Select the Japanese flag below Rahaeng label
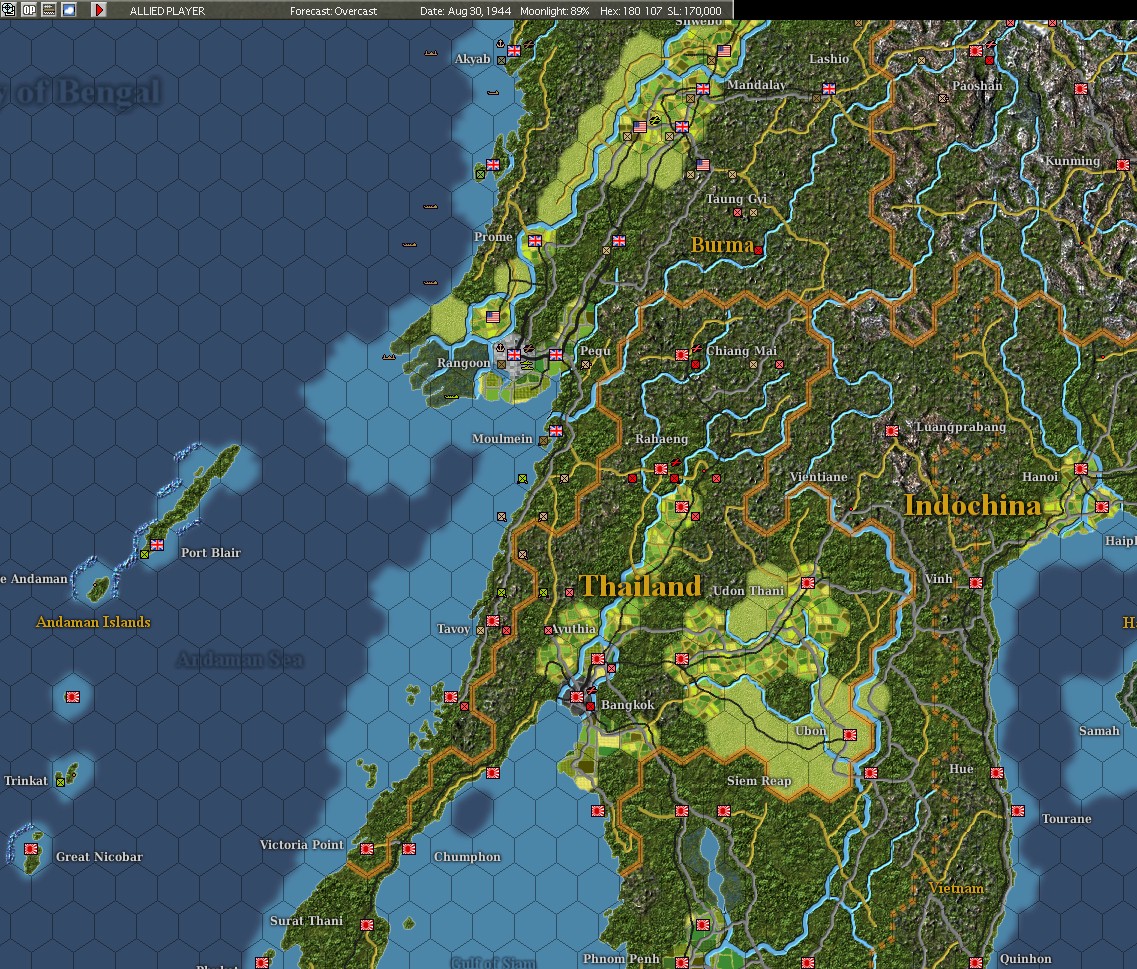 pyautogui.click(x=661, y=469)
